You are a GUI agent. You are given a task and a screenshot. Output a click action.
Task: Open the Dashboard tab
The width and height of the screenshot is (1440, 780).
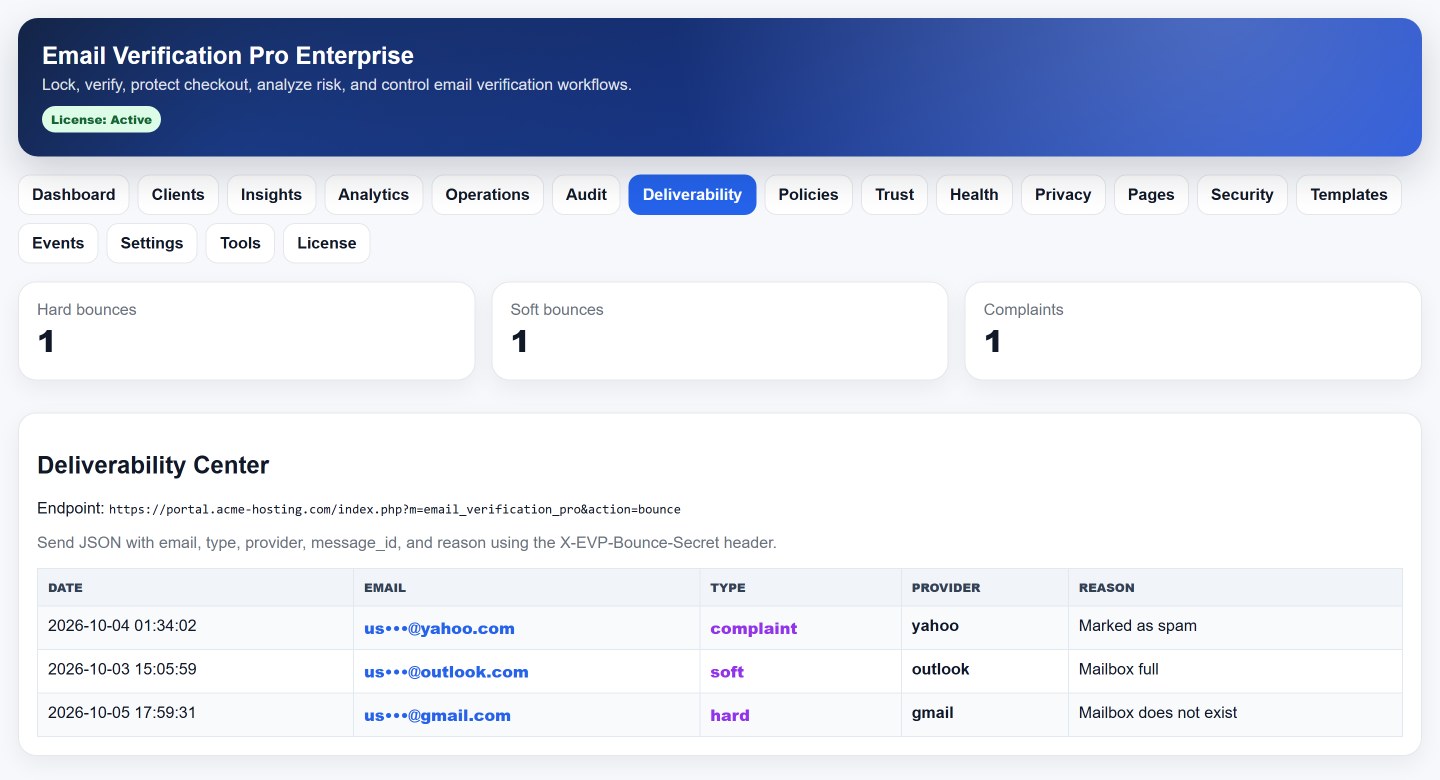74,195
